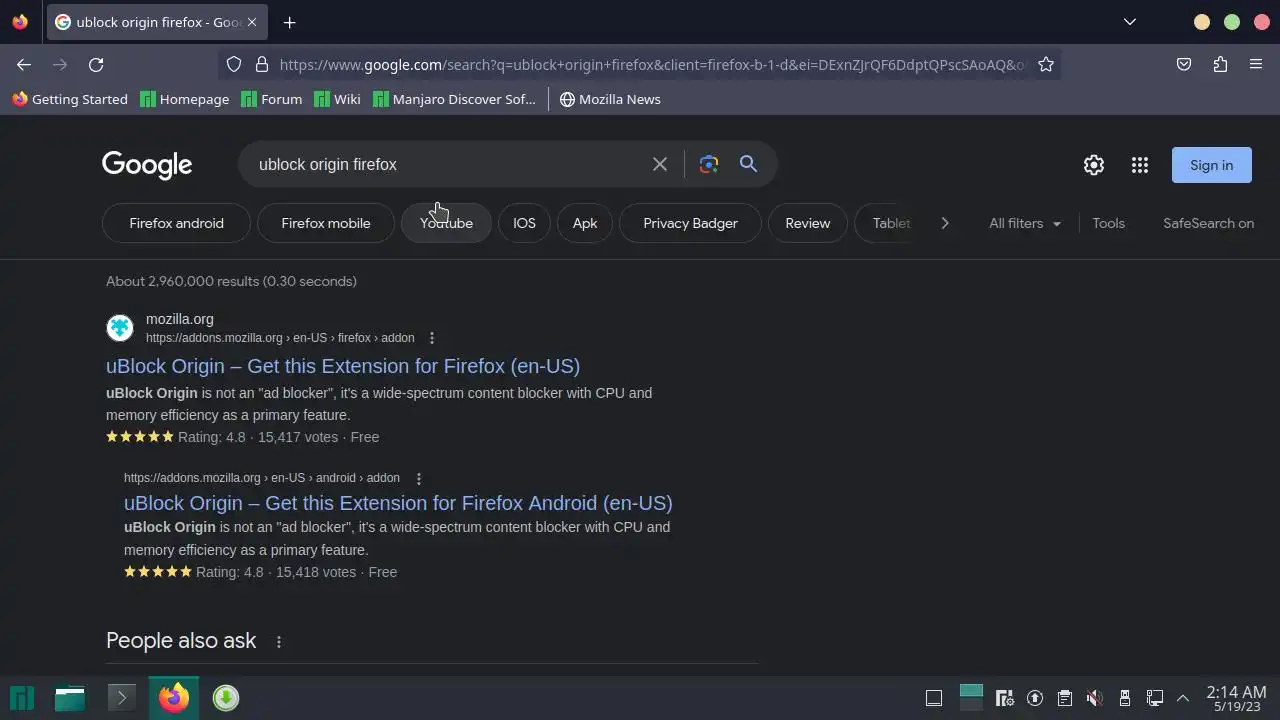1280x720 pixels.
Task: Open the Wiki bookmark
Action: click(337, 99)
